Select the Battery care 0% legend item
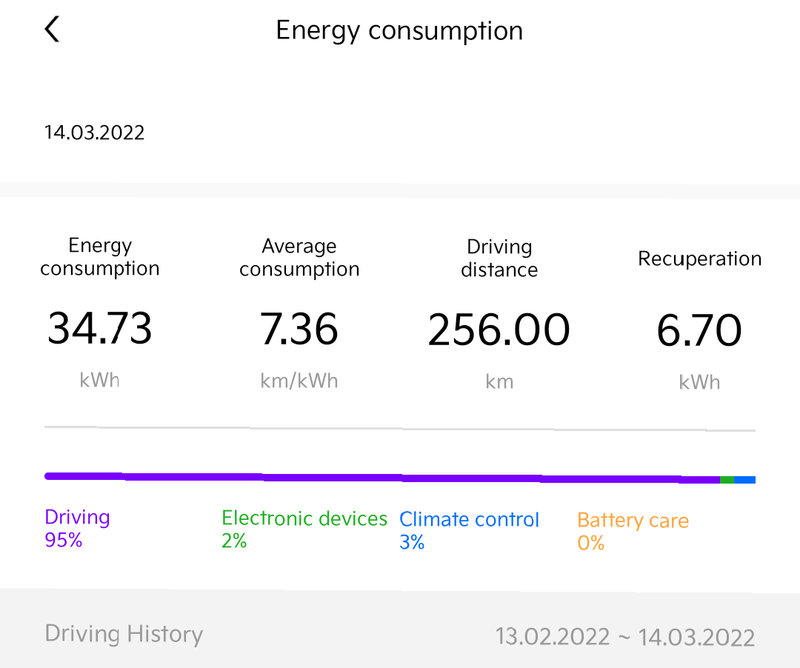This screenshot has height=668, width=800. click(x=632, y=531)
